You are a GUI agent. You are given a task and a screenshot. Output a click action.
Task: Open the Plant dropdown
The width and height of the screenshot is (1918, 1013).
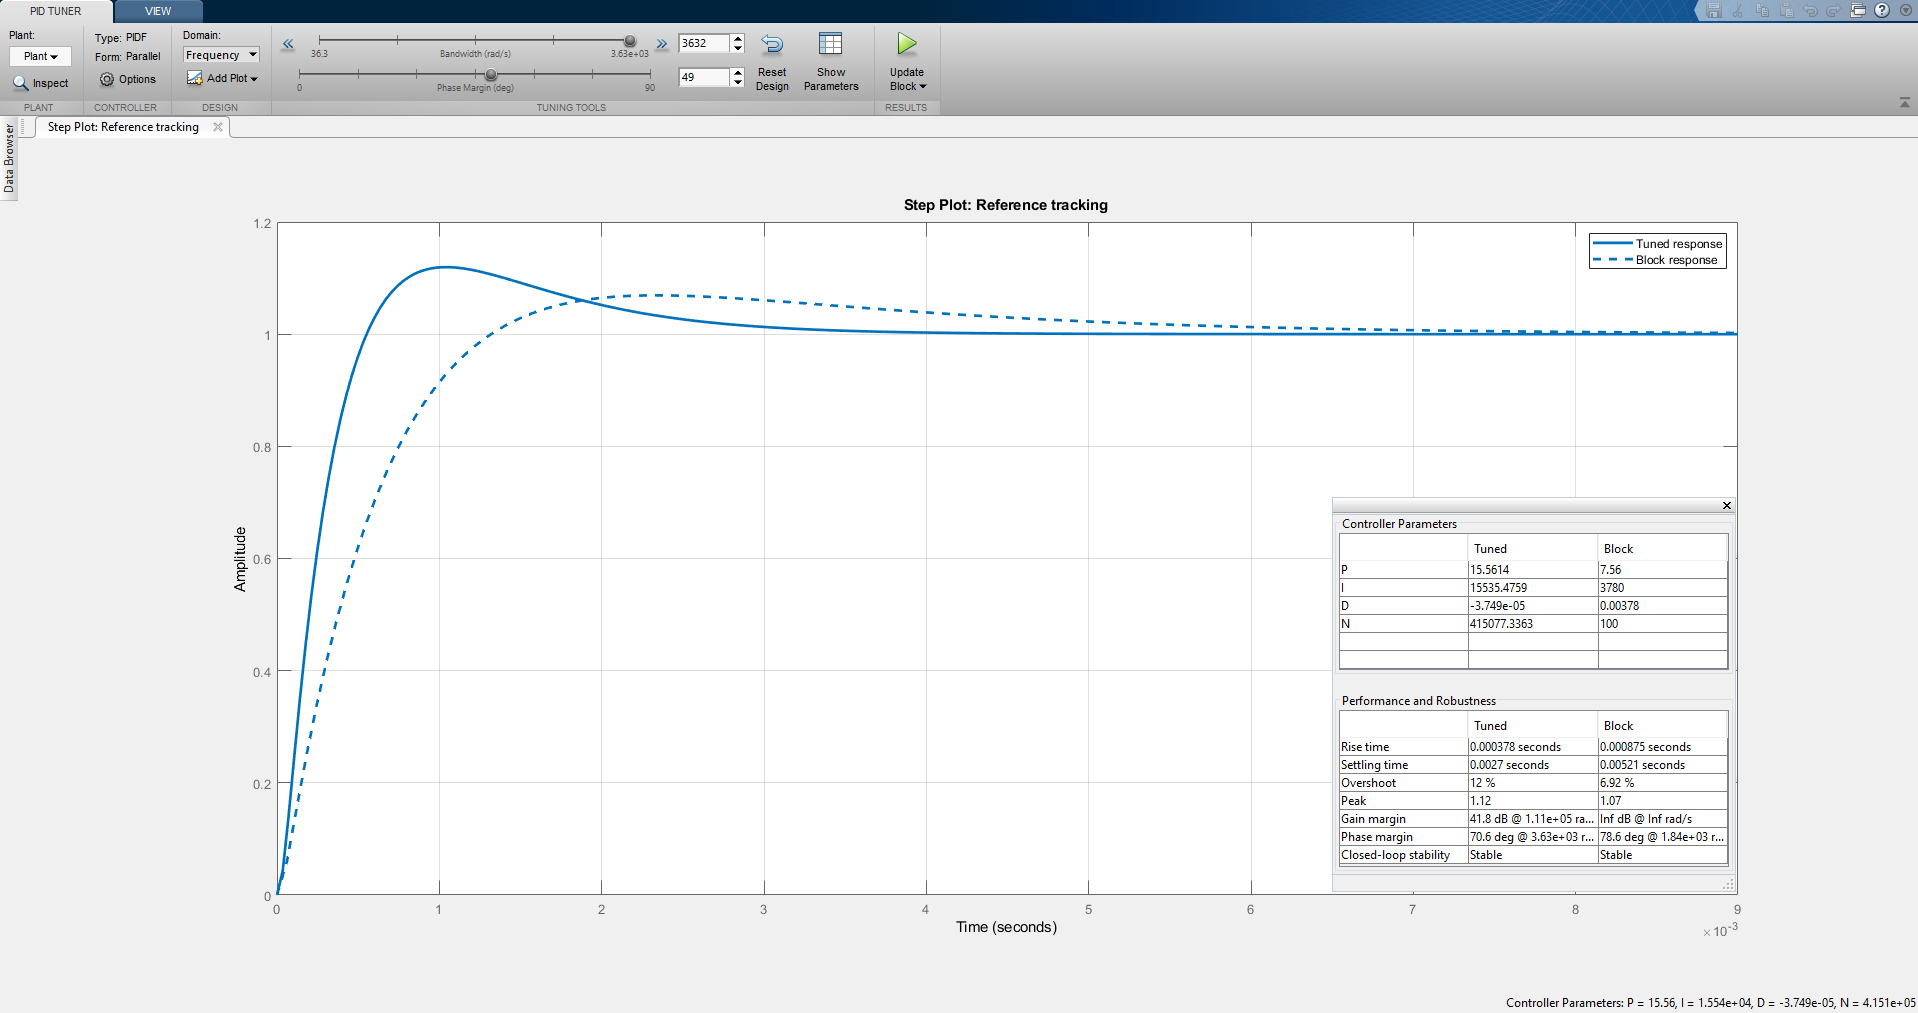pyautogui.click(x=40, y=56)
